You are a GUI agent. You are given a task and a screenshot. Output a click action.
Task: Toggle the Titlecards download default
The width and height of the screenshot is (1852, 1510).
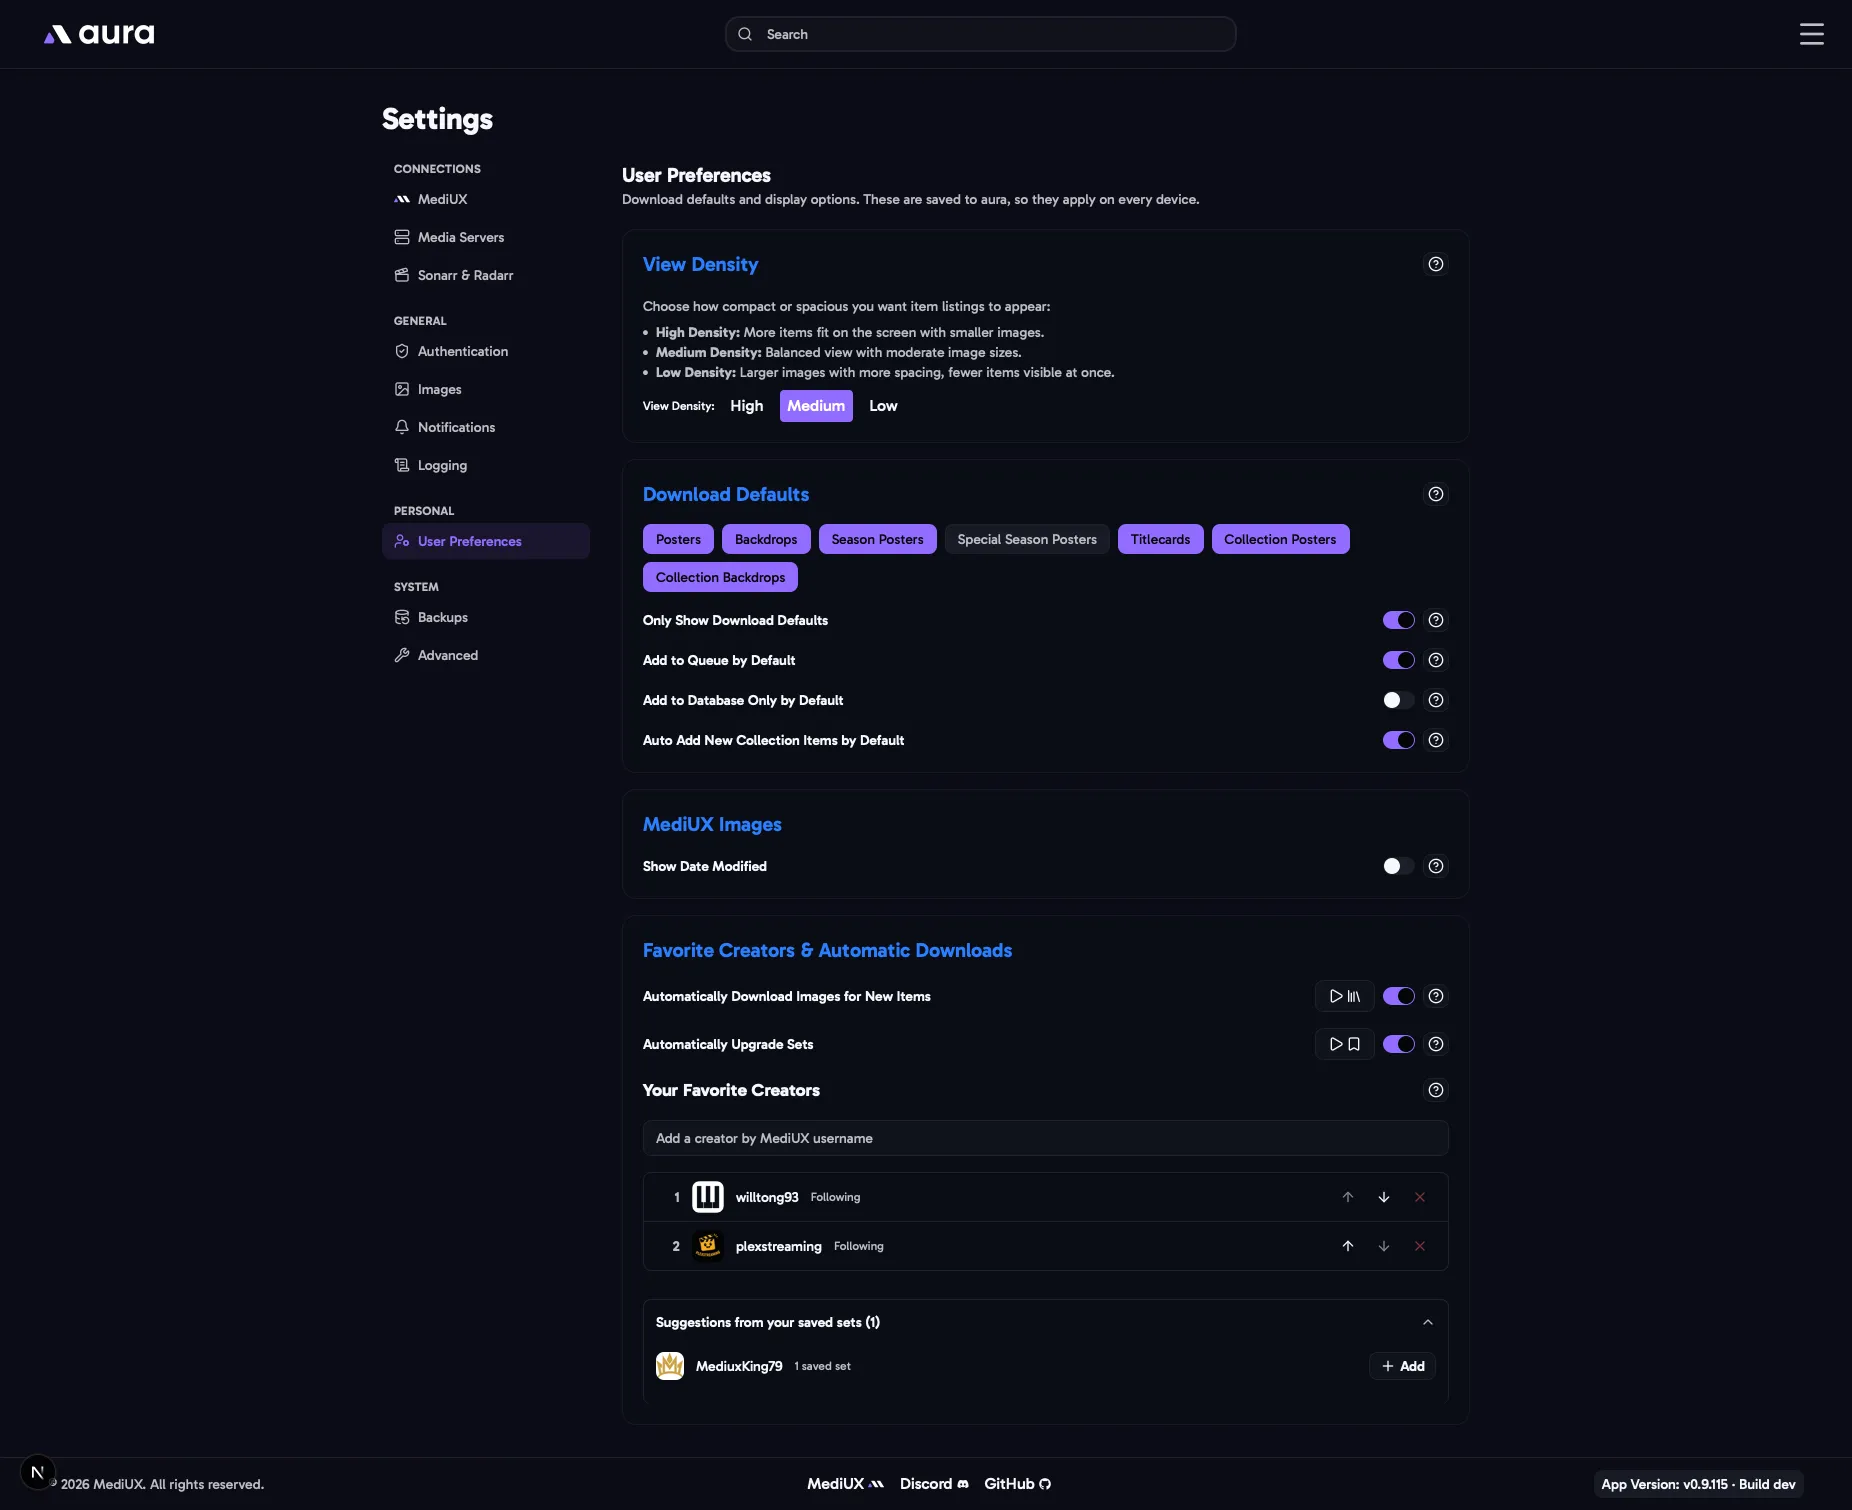point(1160,539)
